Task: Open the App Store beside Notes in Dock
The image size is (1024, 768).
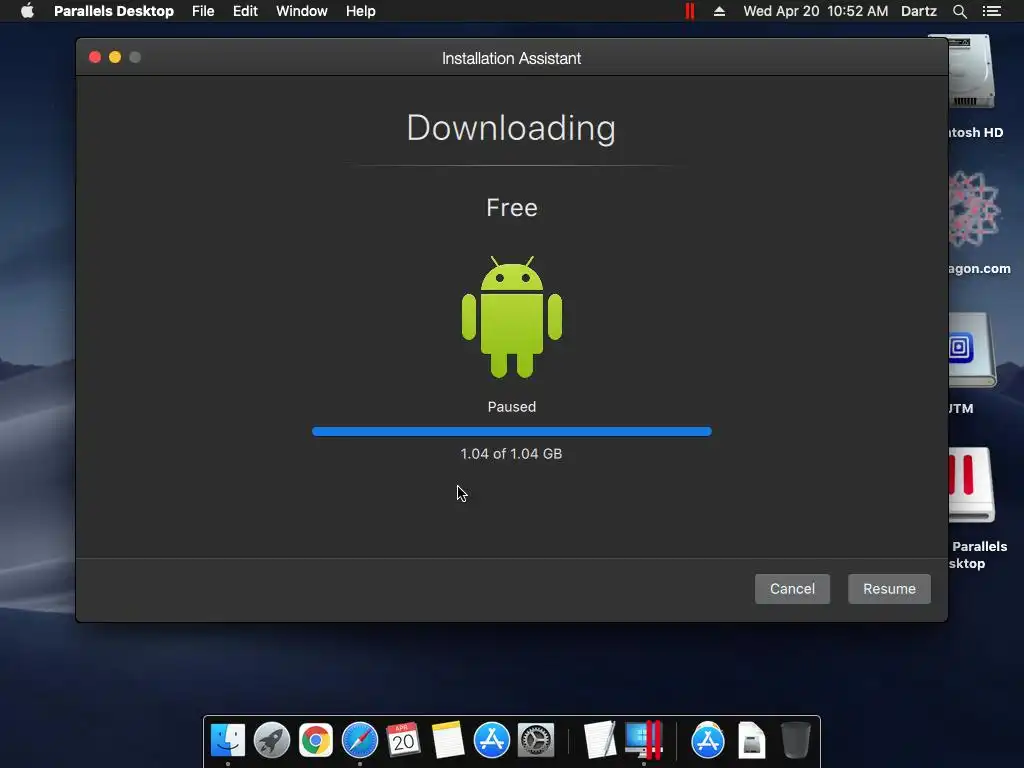Action: point(491,740)
